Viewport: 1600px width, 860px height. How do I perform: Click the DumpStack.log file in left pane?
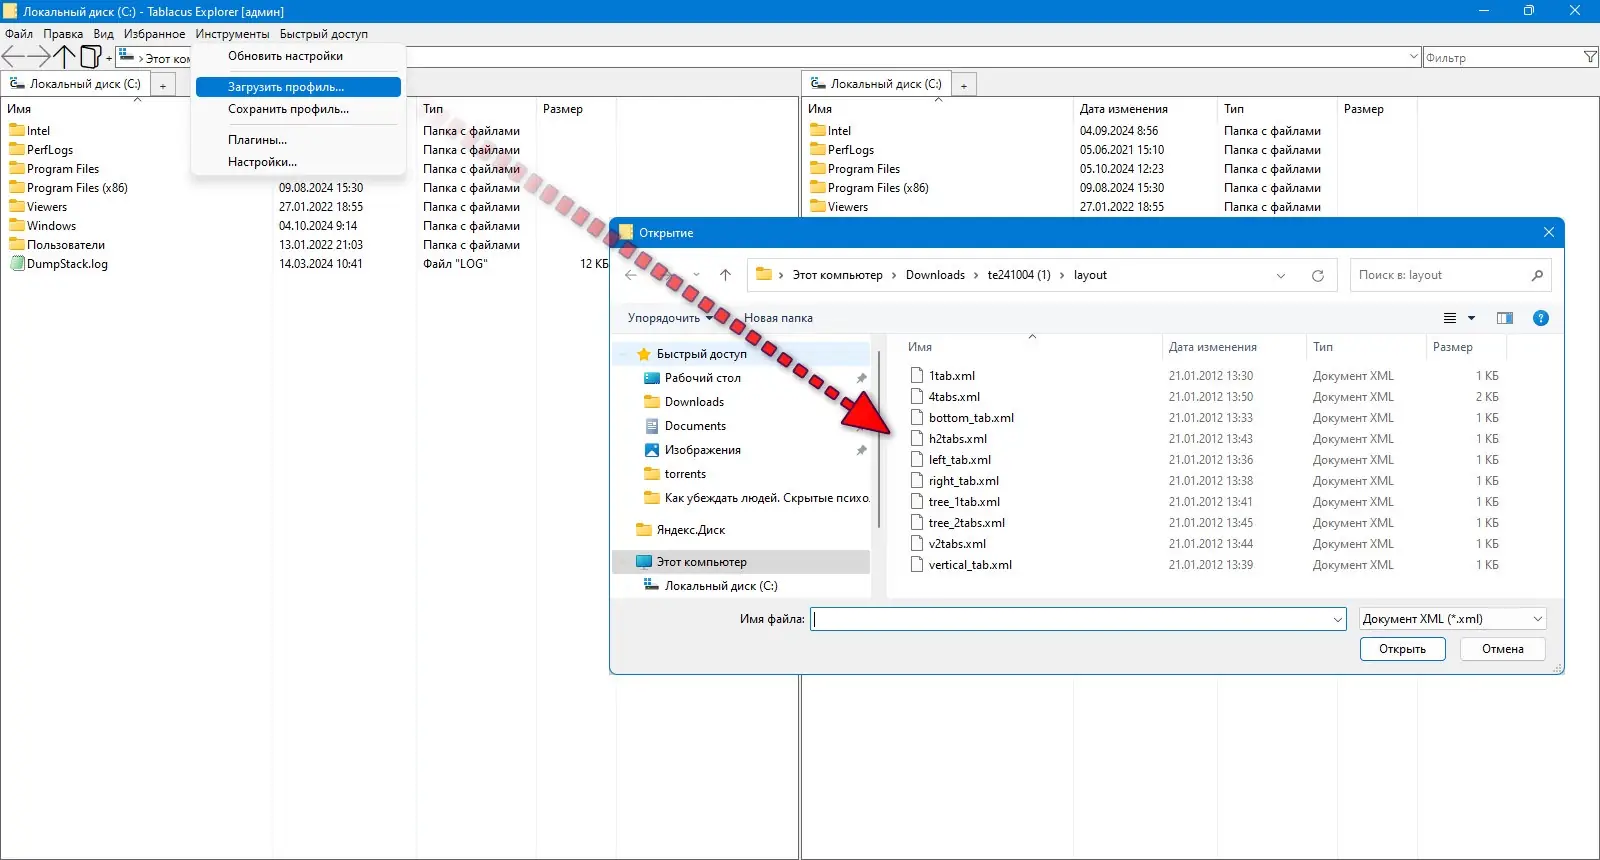point(67,264)
